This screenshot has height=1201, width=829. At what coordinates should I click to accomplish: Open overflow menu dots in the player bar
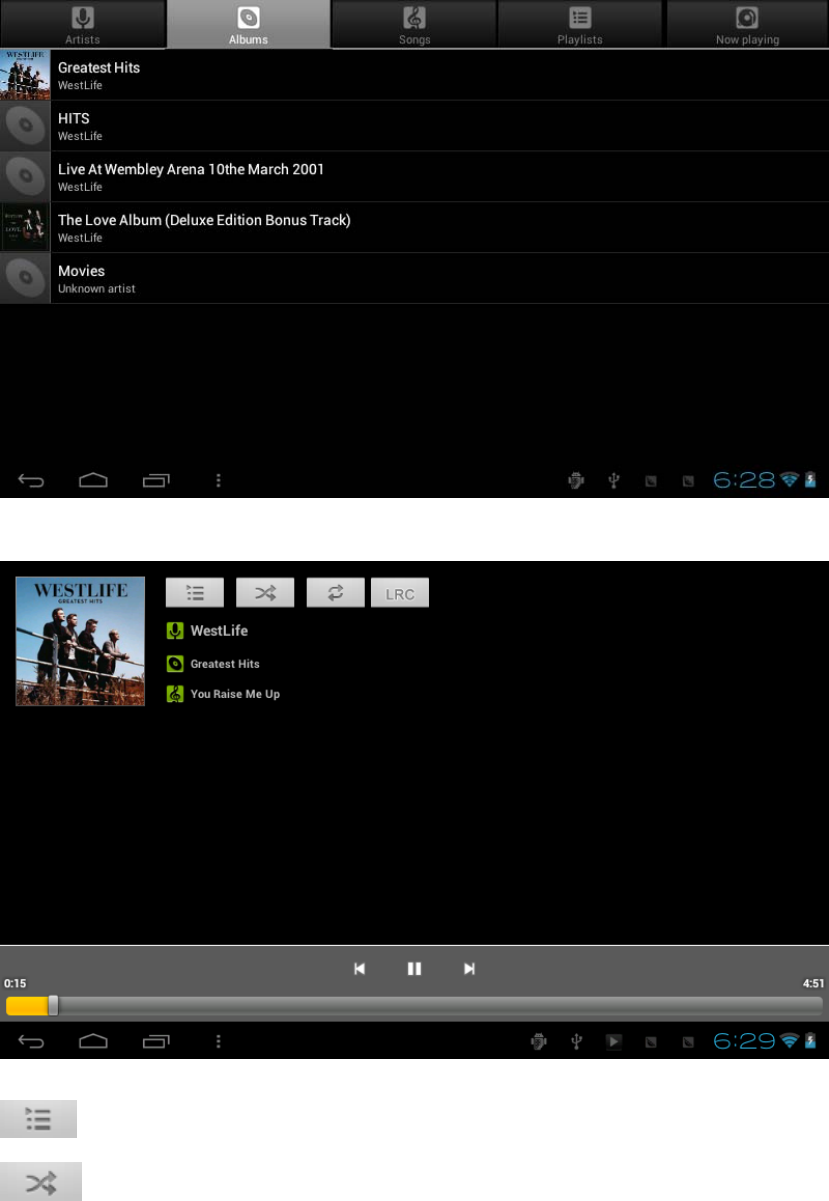point(218,1042)
